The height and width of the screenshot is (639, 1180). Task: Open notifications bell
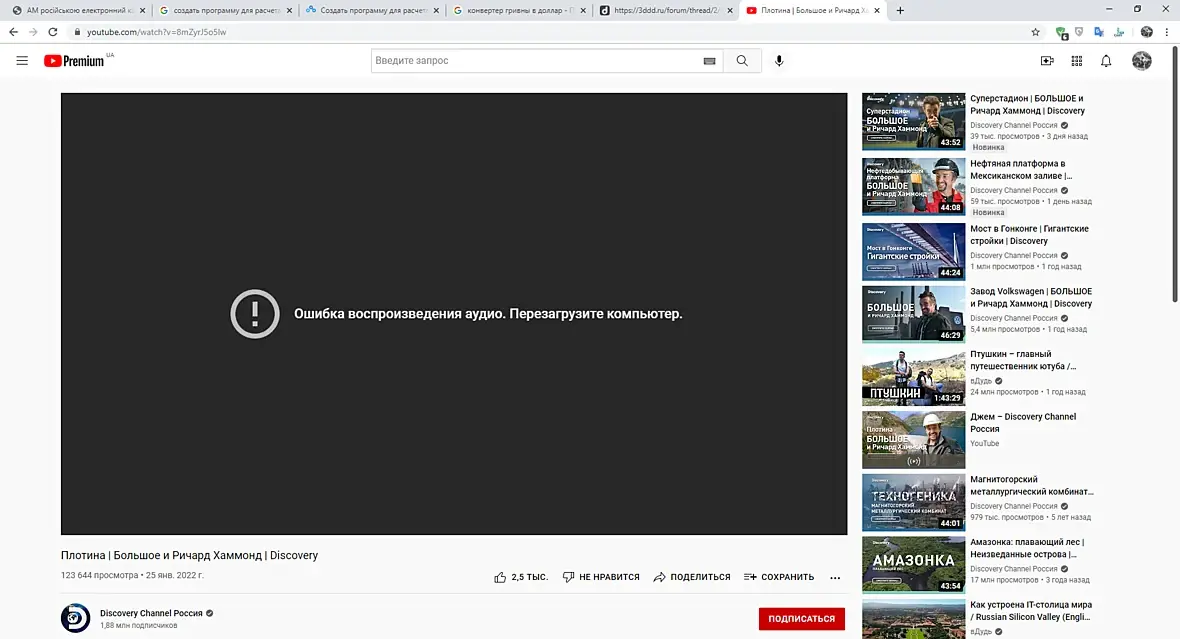1105,61
